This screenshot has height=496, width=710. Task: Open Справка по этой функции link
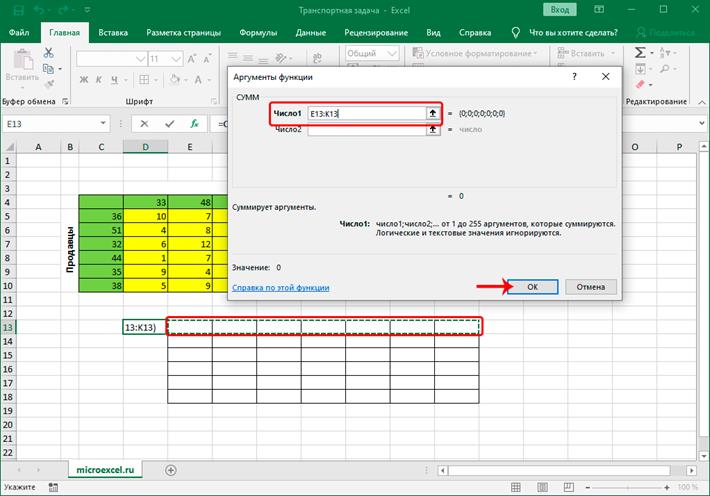pyautogui.click(x=280, y=288)
